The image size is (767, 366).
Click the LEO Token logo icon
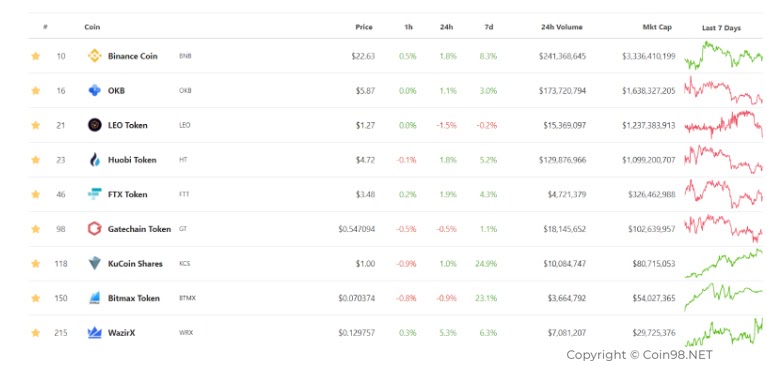pyautogui.click(x=94, y=125)
